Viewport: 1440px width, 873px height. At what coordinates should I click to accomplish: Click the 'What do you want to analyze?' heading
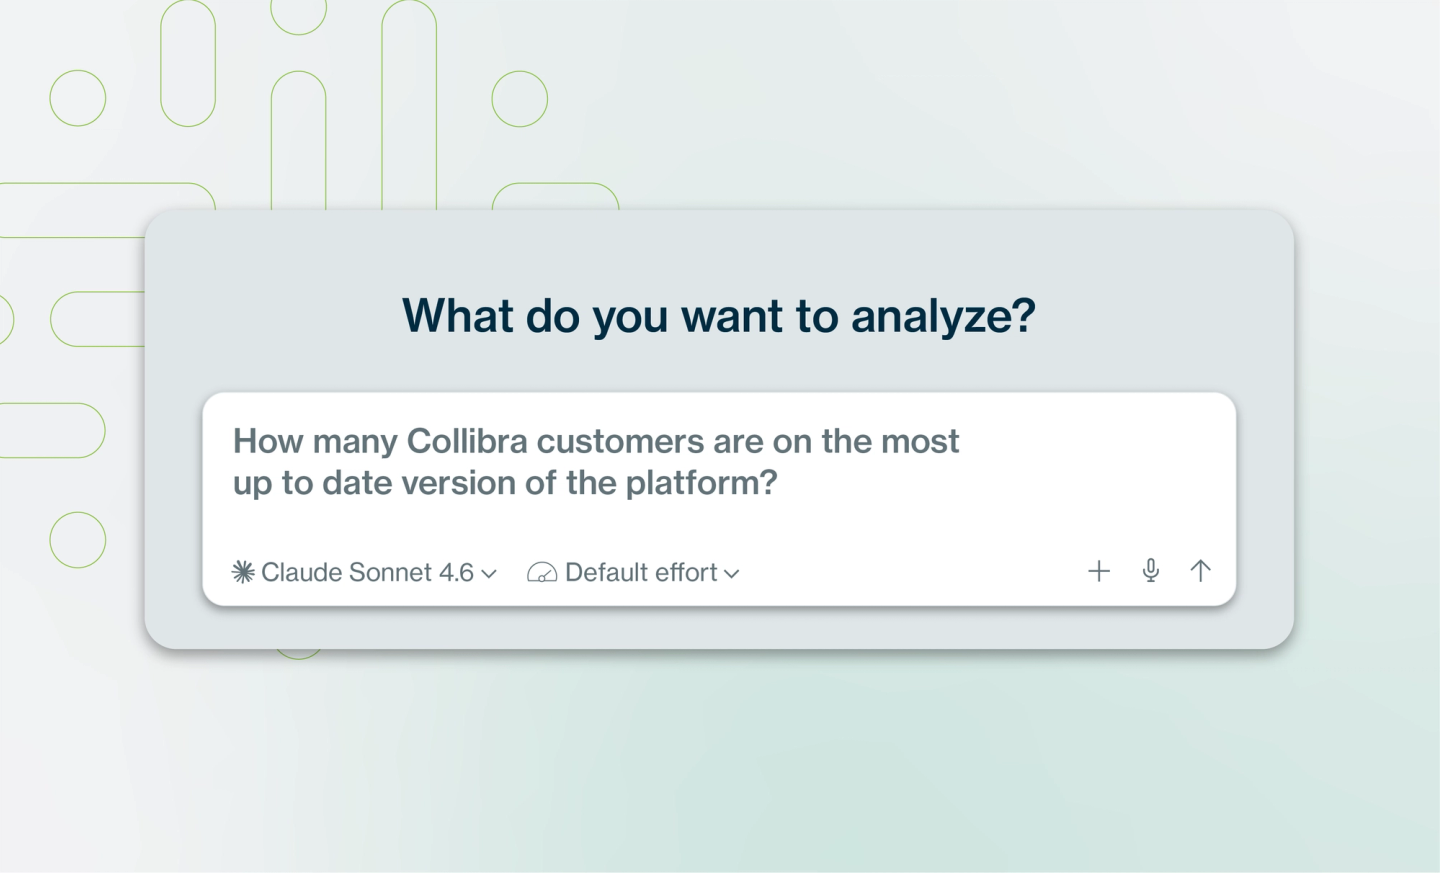pos(719,316)
